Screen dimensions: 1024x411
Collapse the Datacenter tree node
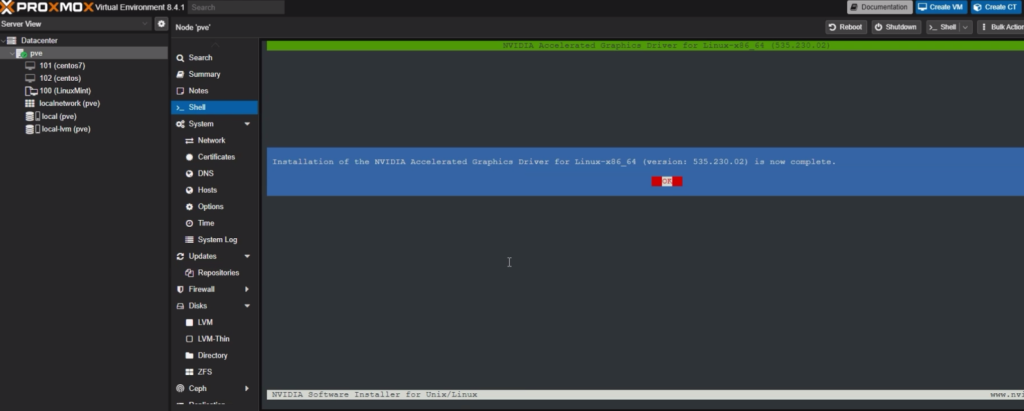tap(3, 41)
